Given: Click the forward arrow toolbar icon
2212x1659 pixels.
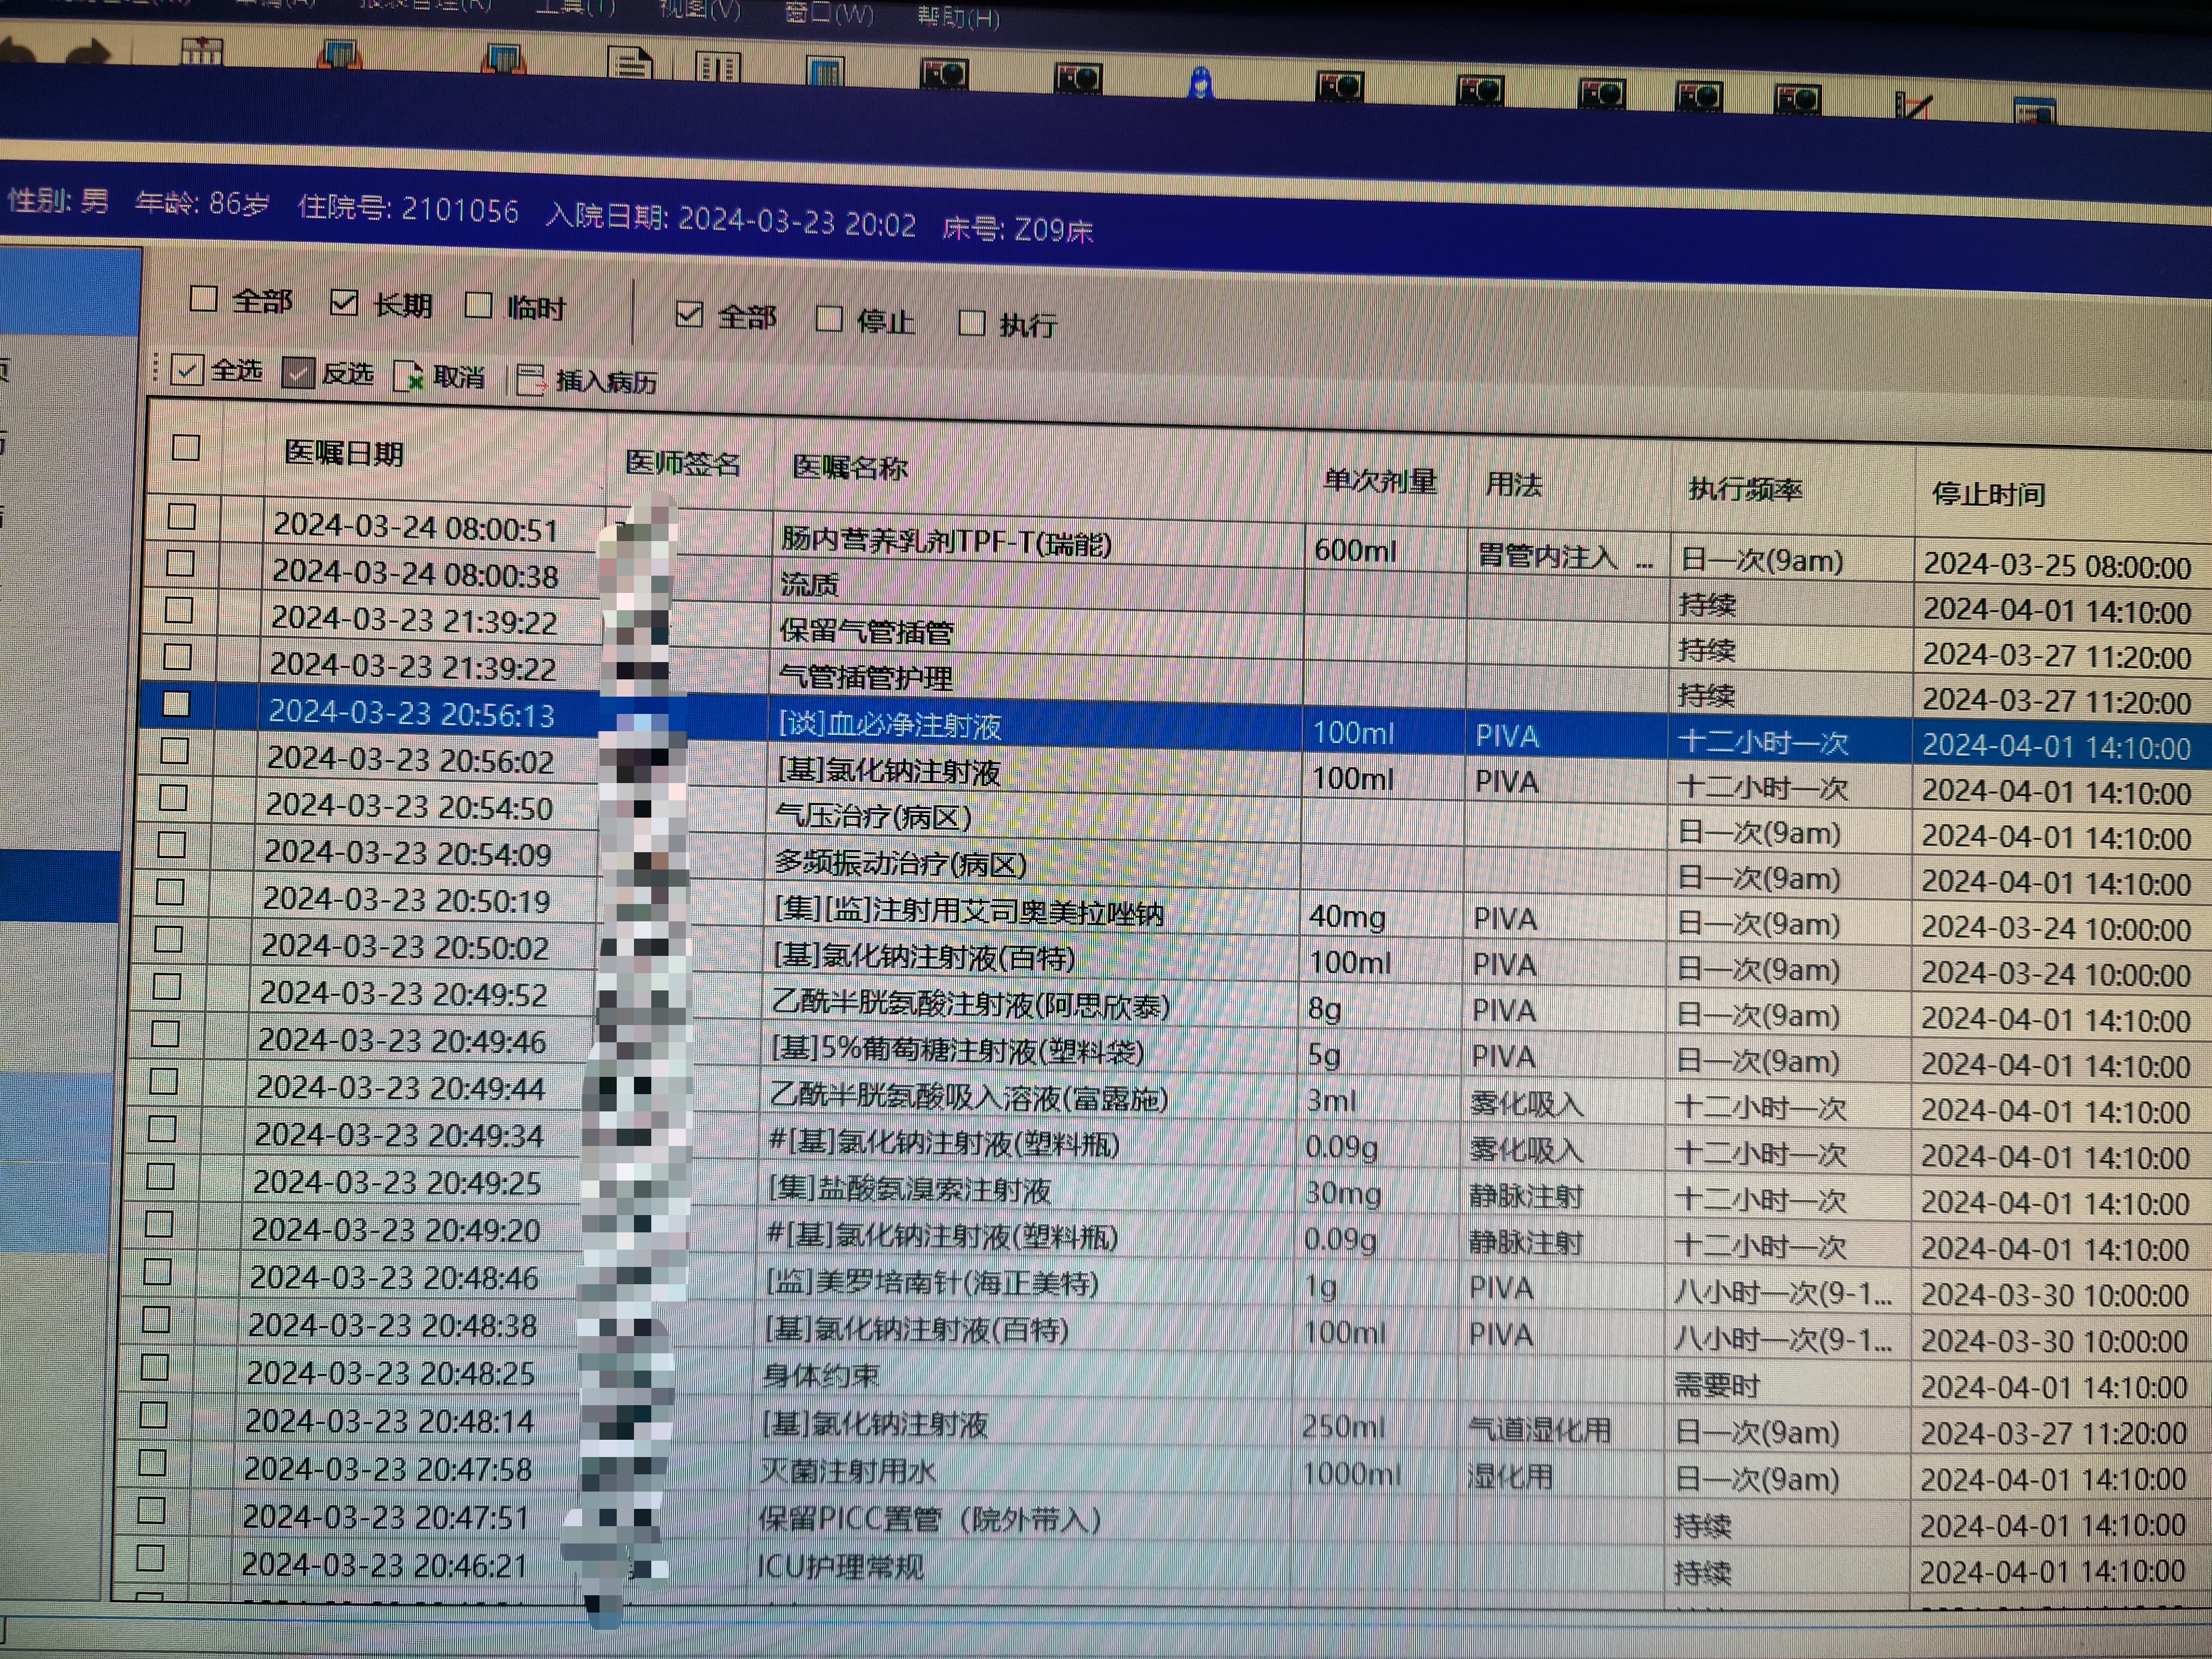Looking at the screenshot, I should tap(88, 52).
